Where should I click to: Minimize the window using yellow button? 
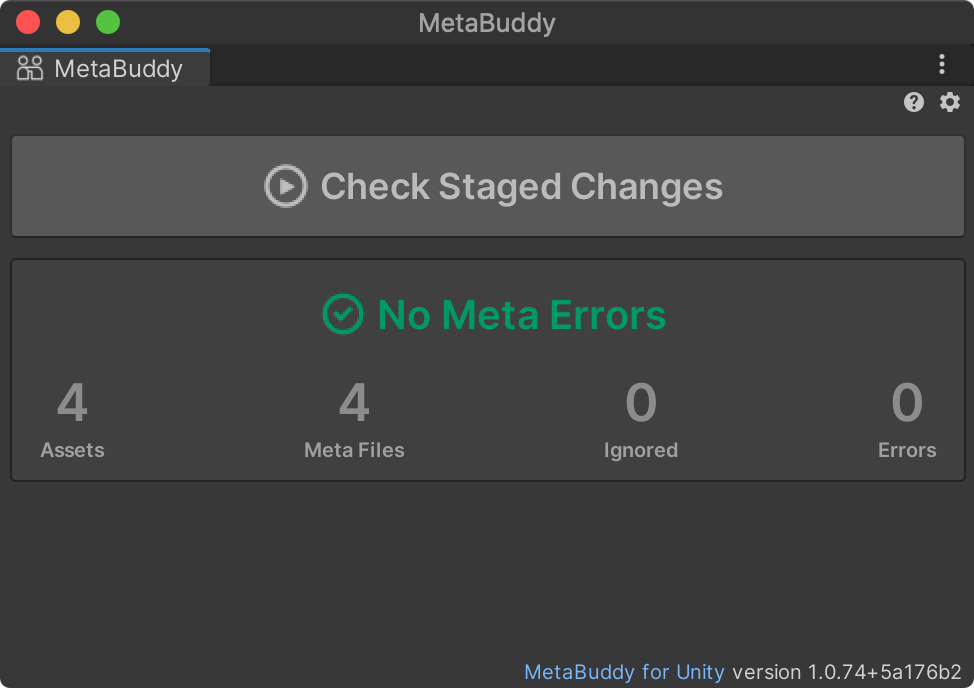click(68, 22)
